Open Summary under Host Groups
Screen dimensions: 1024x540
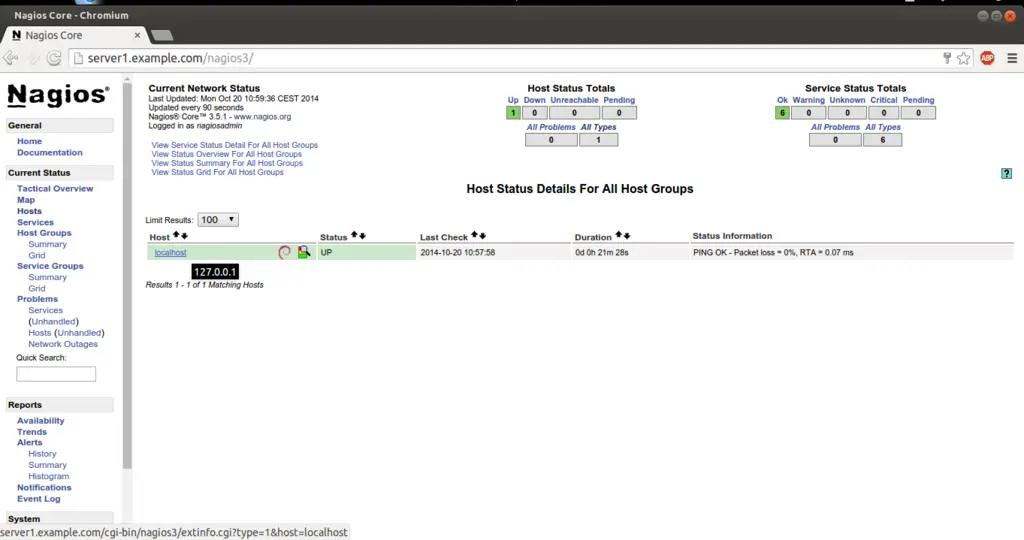(48, 244)
